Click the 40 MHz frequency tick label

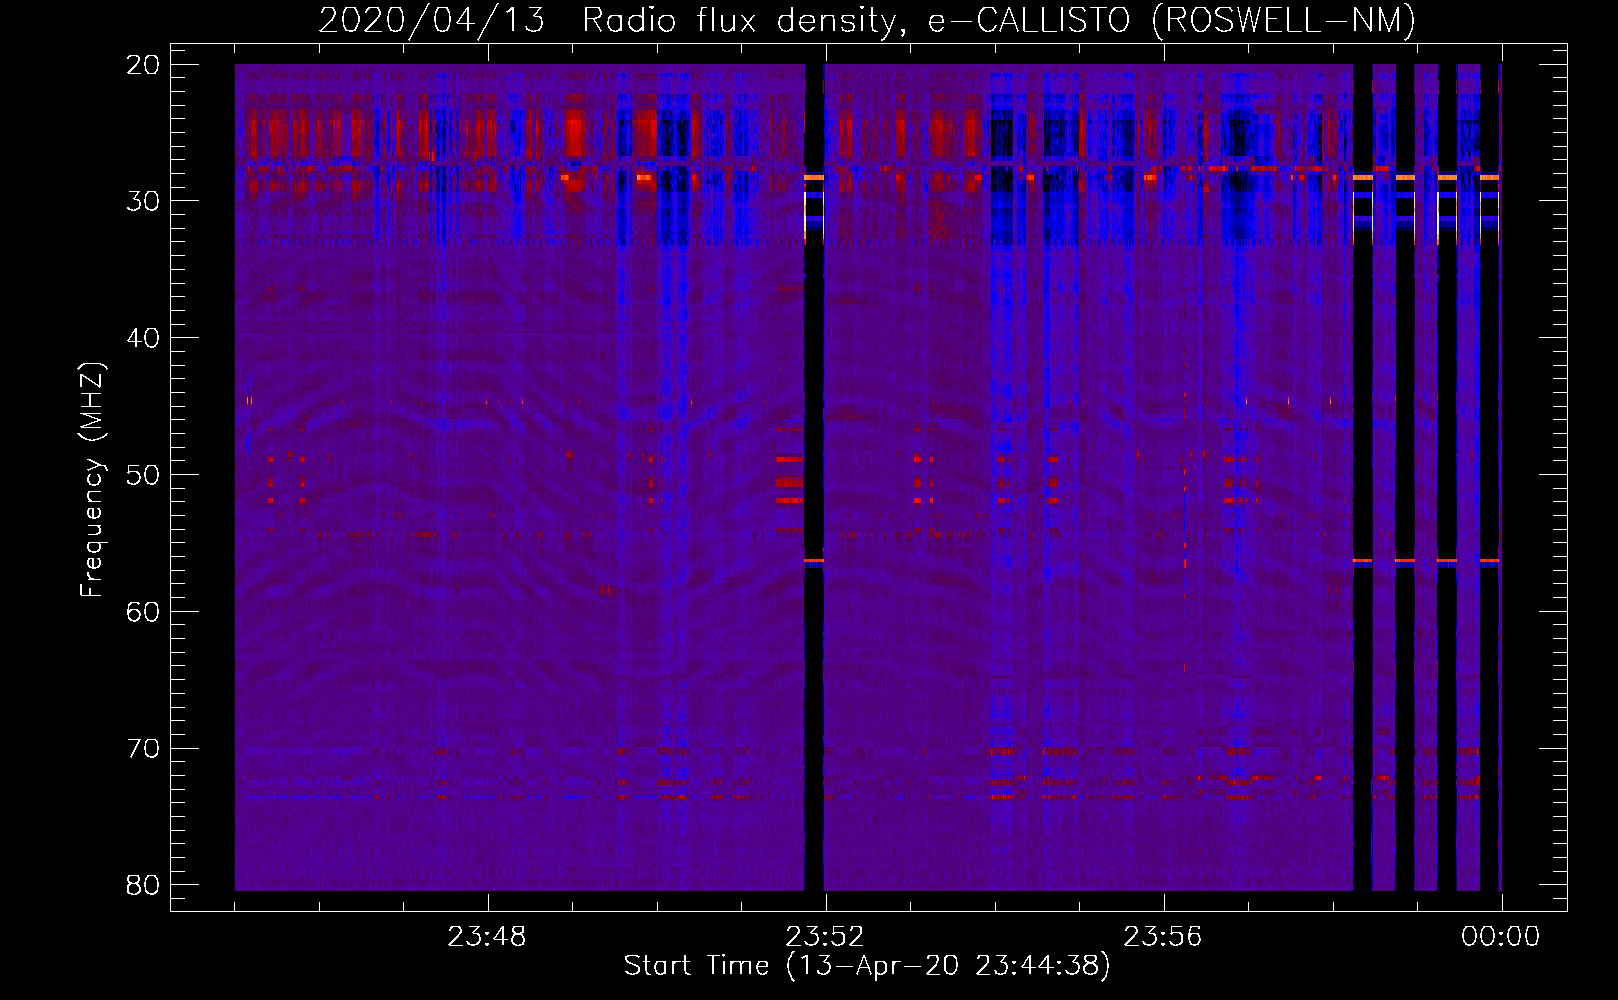tap(144, 338)
